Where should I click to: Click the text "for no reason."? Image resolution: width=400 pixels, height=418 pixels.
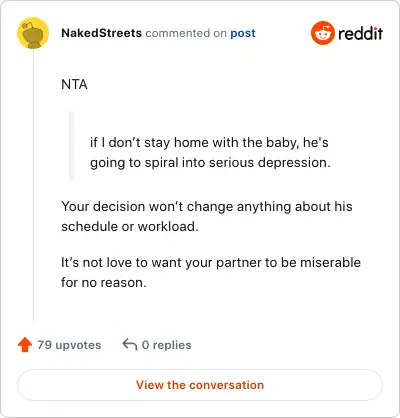[104, 283]
